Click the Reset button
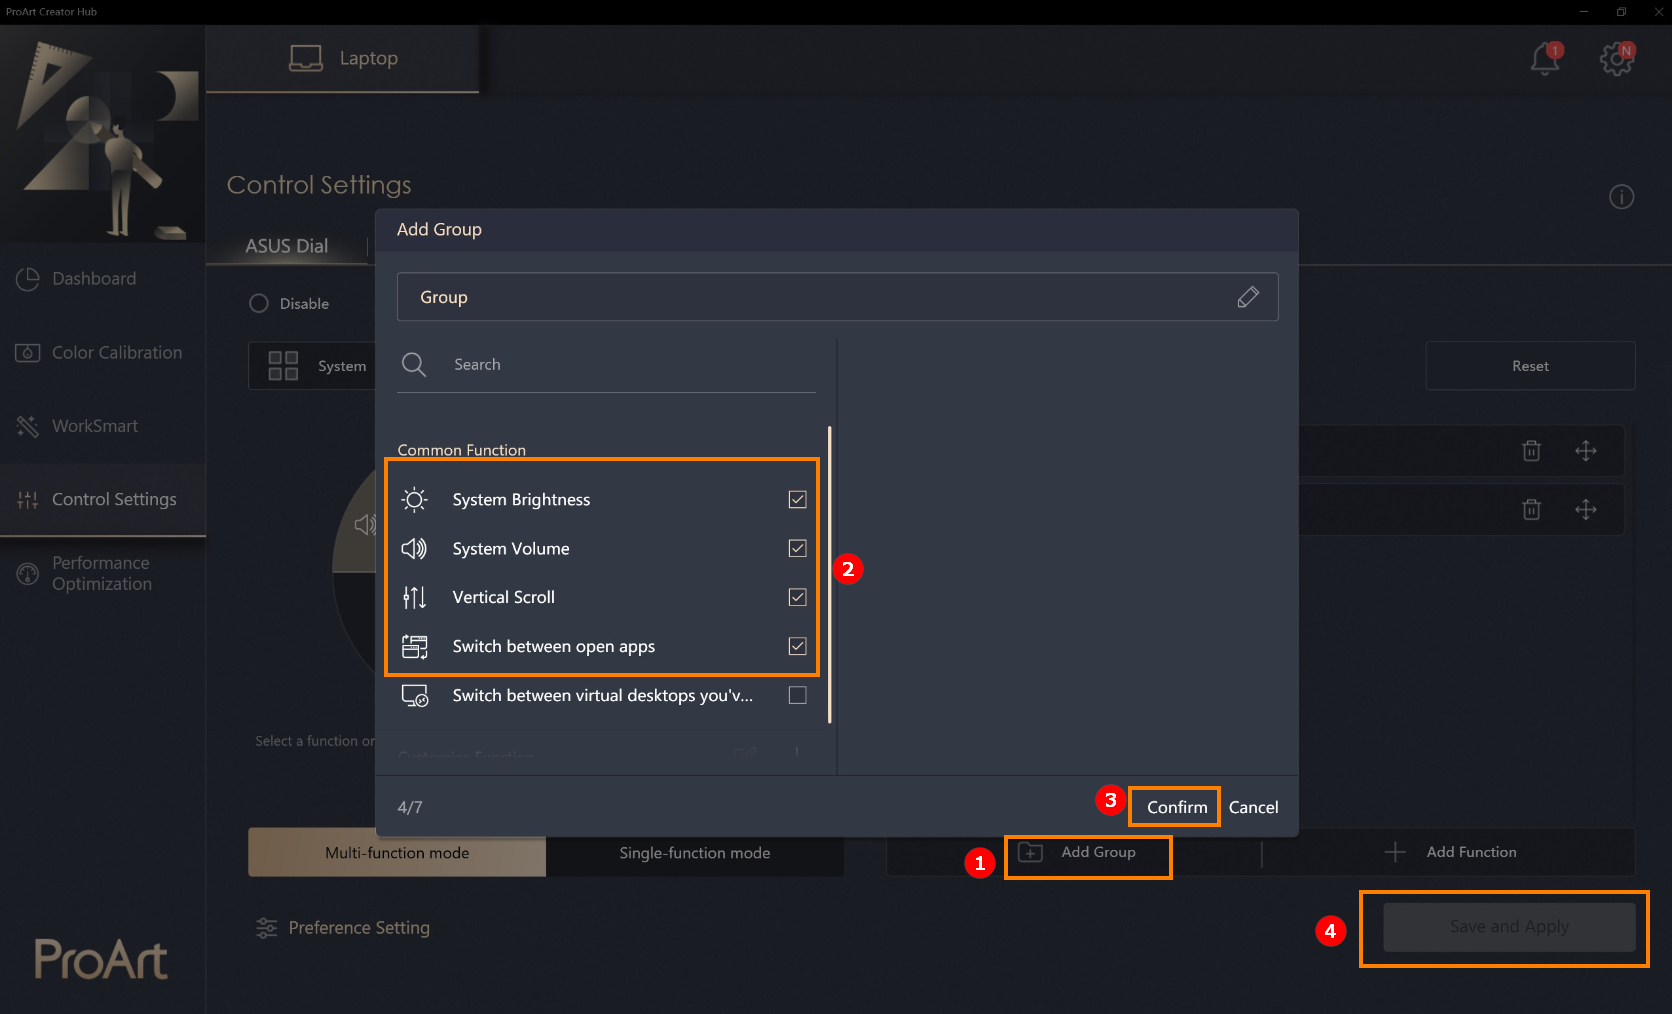Viewport: 1672px width, 1014px height. (1530, 366)
